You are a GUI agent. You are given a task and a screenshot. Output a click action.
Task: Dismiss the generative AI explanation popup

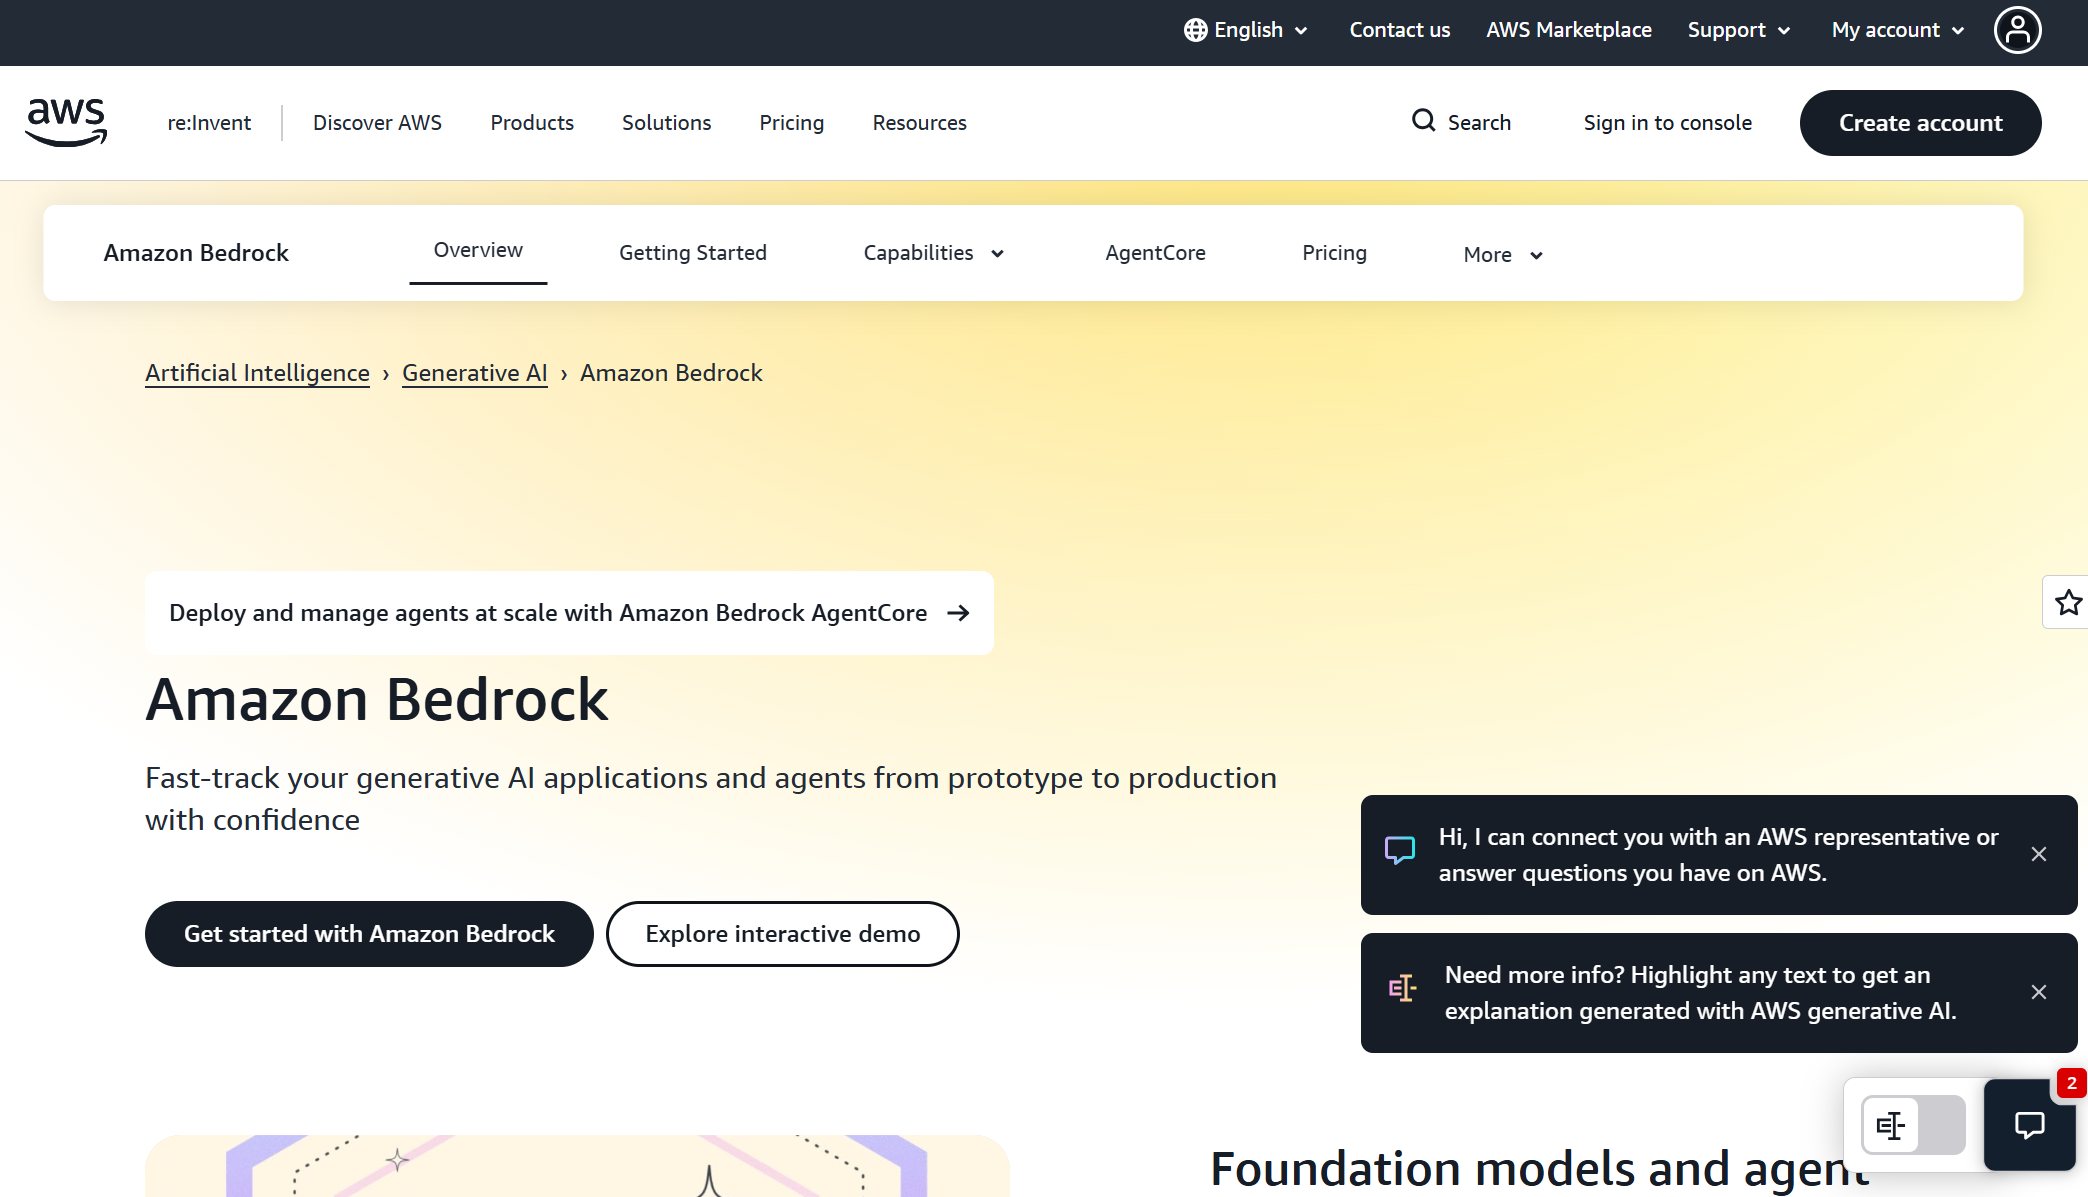(x=2039, y=992)
